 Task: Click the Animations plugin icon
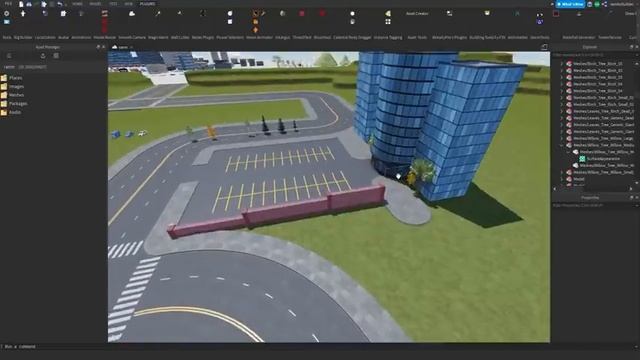81,13
